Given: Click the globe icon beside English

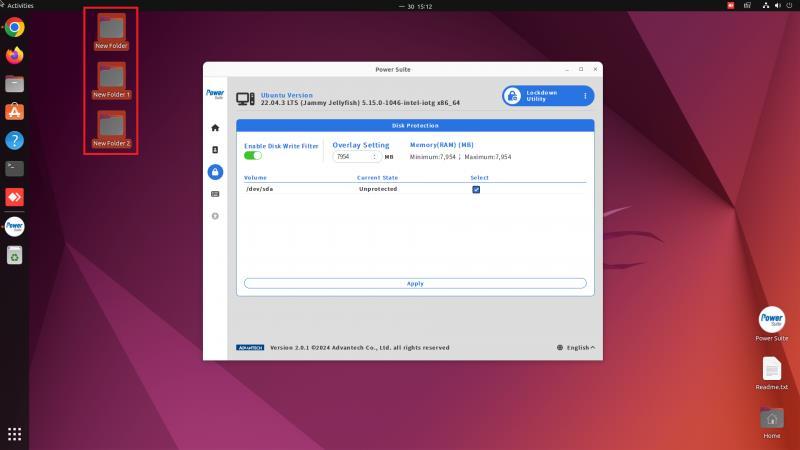Looking at the screenshot, I should pos(560,347).
